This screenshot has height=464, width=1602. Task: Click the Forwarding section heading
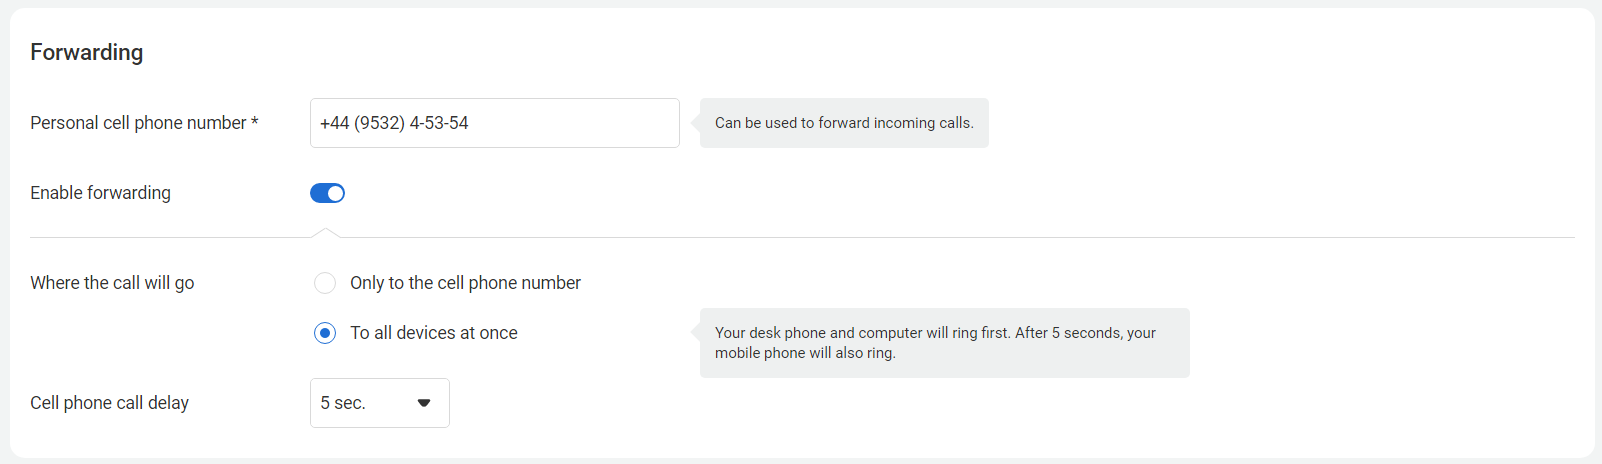point(86,52)
